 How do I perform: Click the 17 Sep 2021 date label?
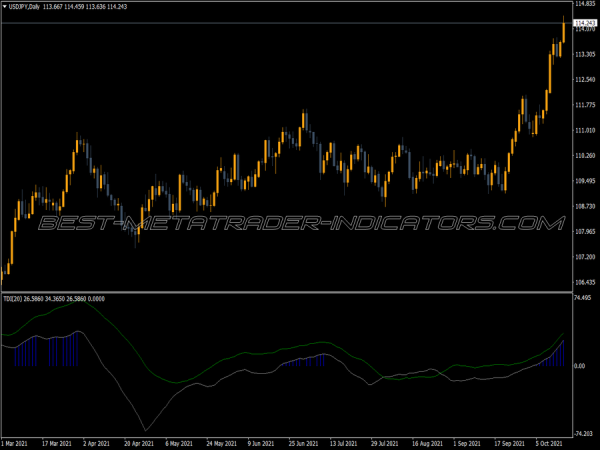pos(509,443)
